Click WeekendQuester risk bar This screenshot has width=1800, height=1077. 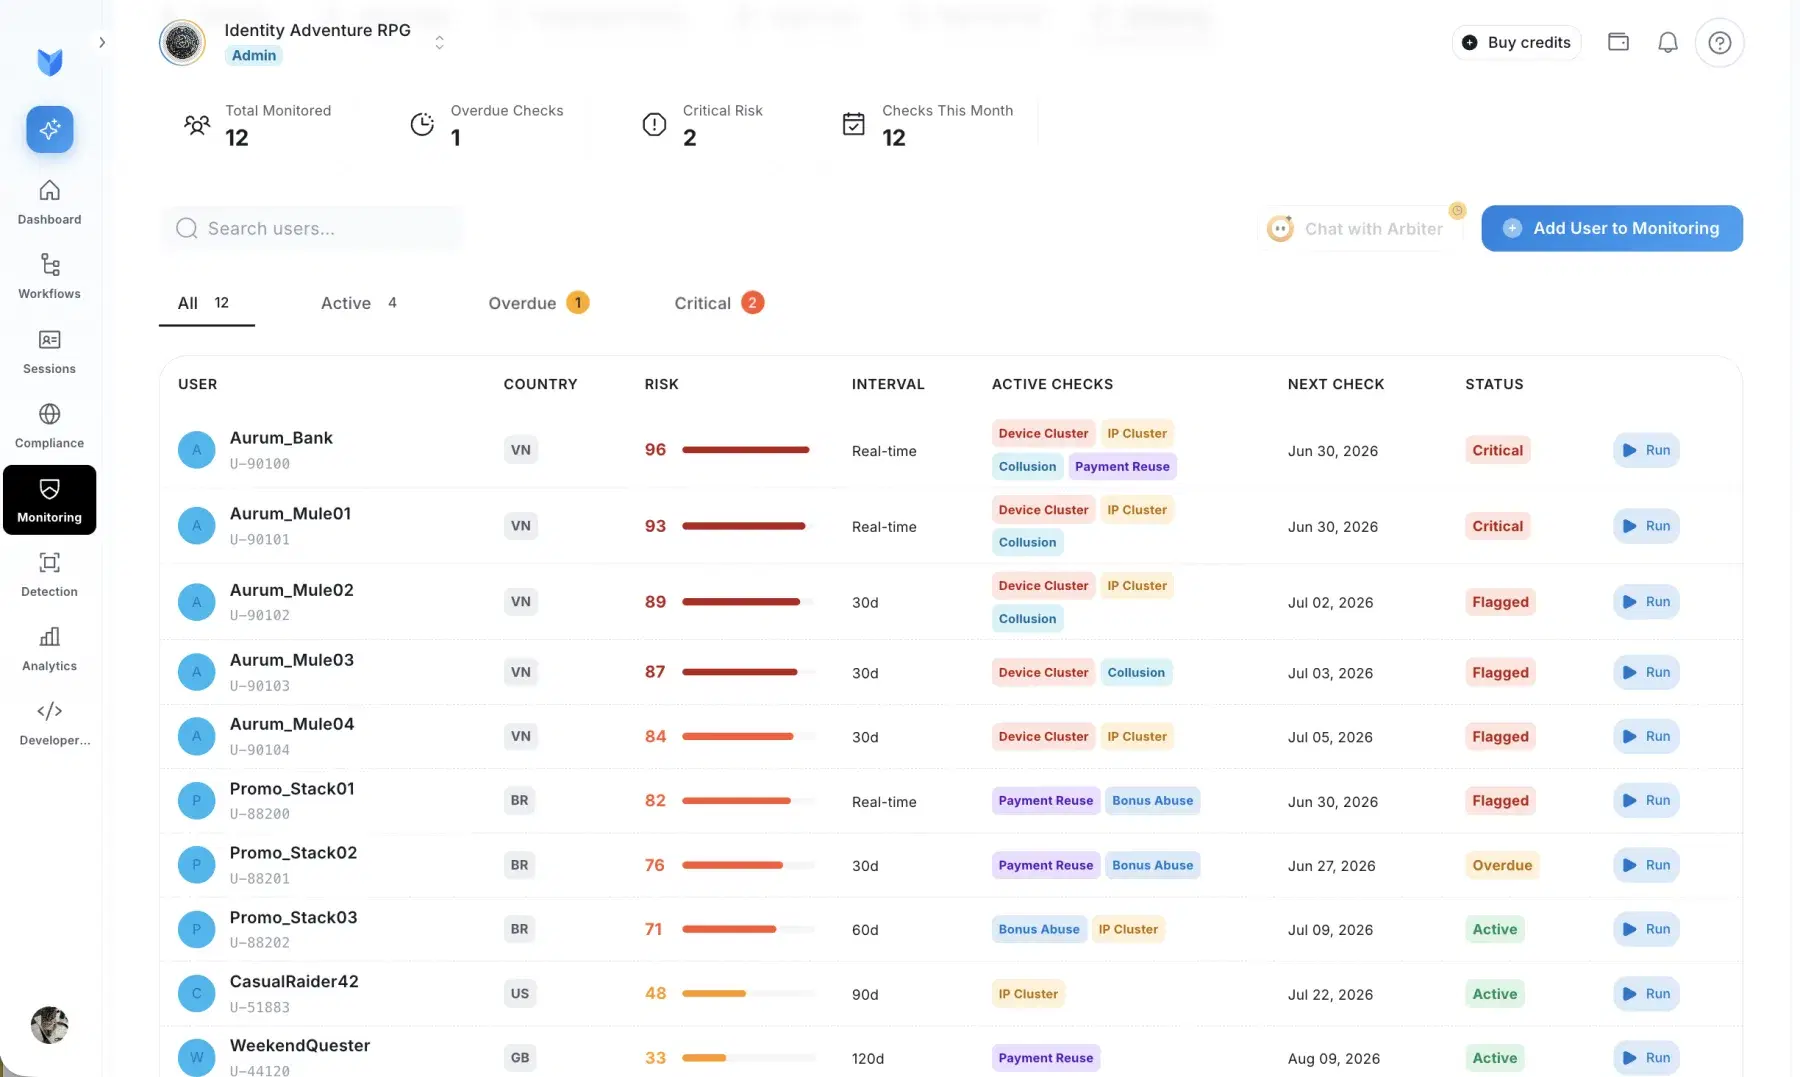point(748,1058)
